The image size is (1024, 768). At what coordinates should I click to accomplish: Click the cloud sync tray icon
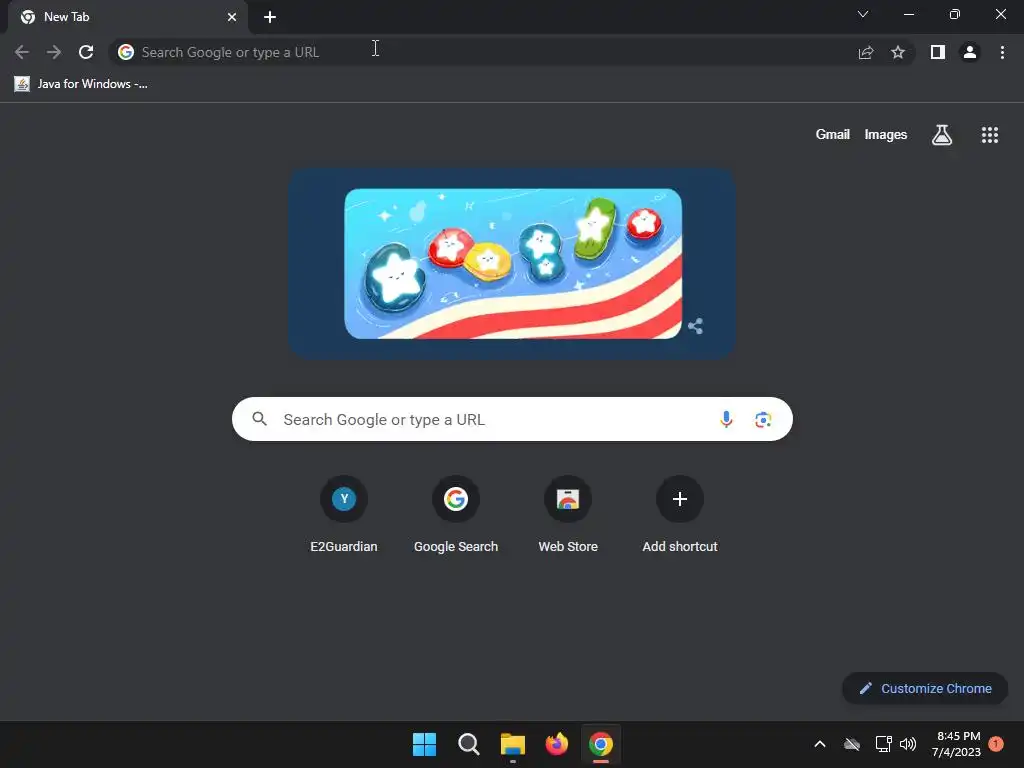(852, 744)
